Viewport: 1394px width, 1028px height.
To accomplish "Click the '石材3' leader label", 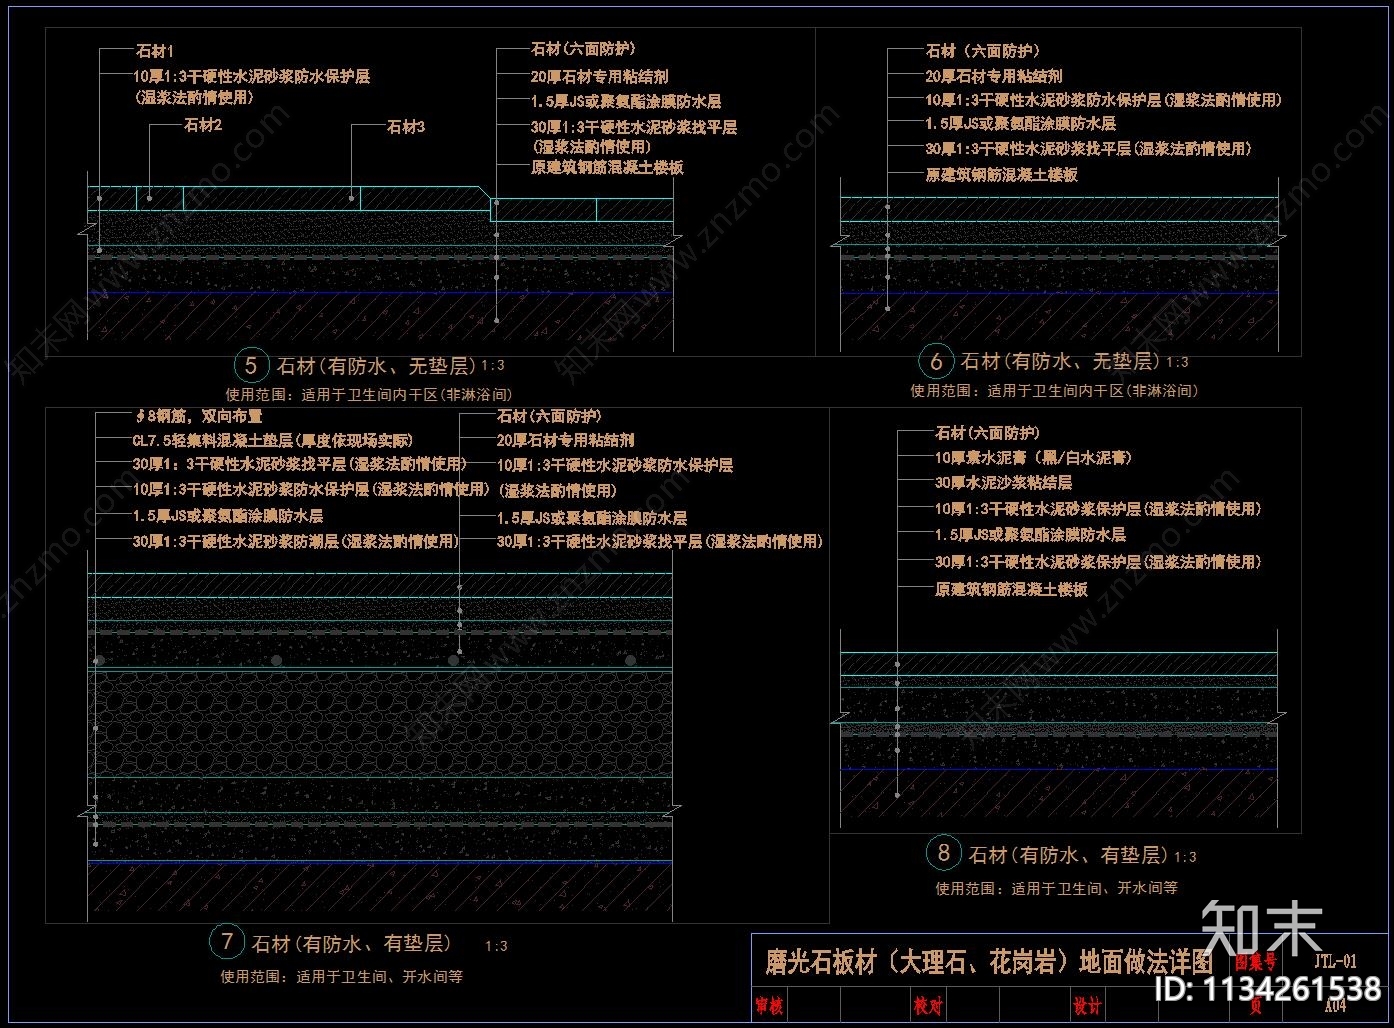I will point(406,126).
